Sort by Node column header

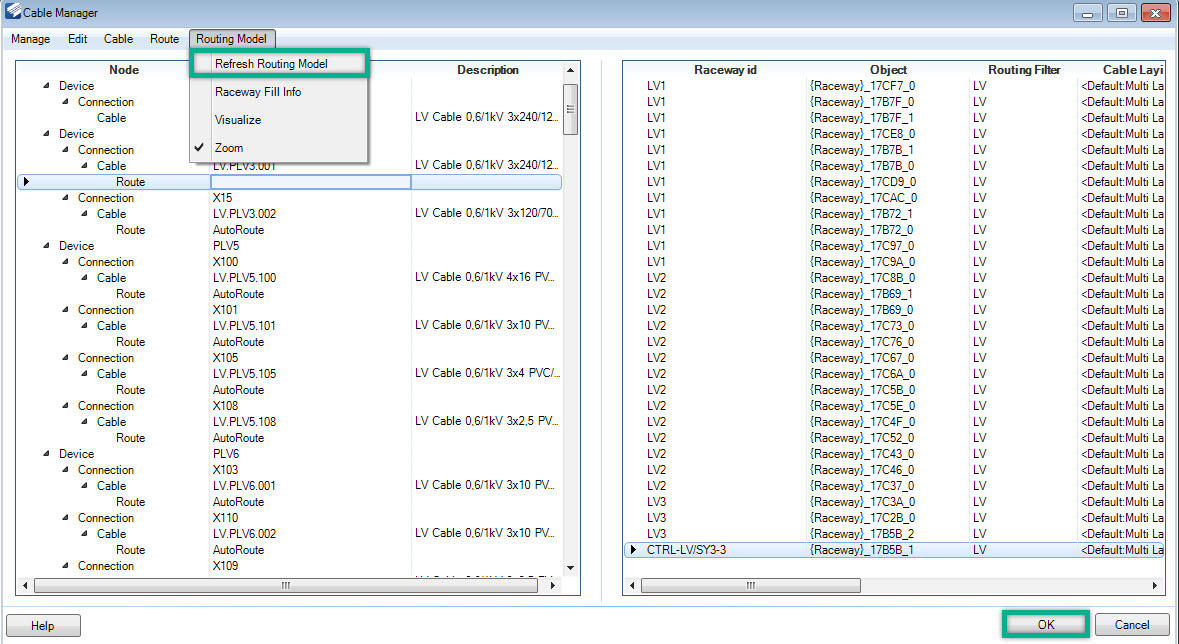click(124, 70)
